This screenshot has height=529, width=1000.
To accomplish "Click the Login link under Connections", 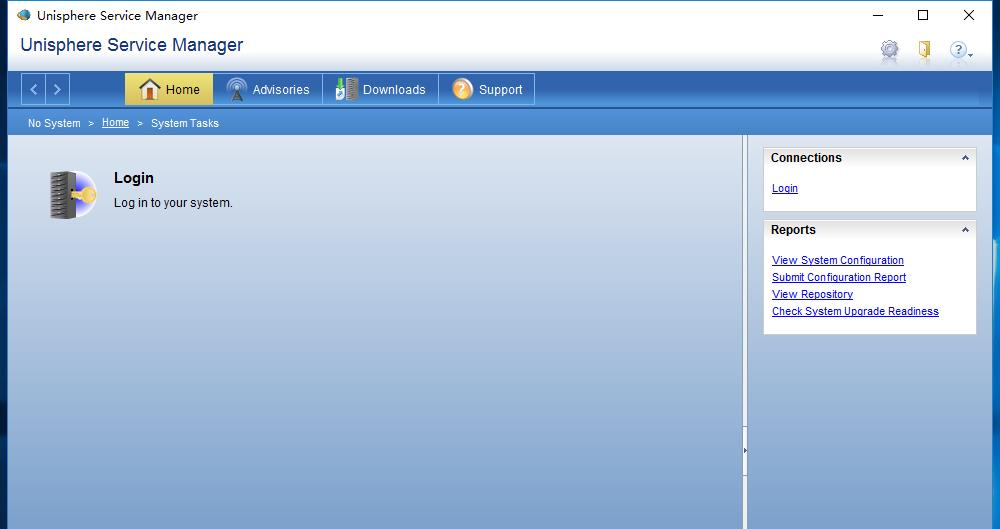I will click(x=785, y=188).
